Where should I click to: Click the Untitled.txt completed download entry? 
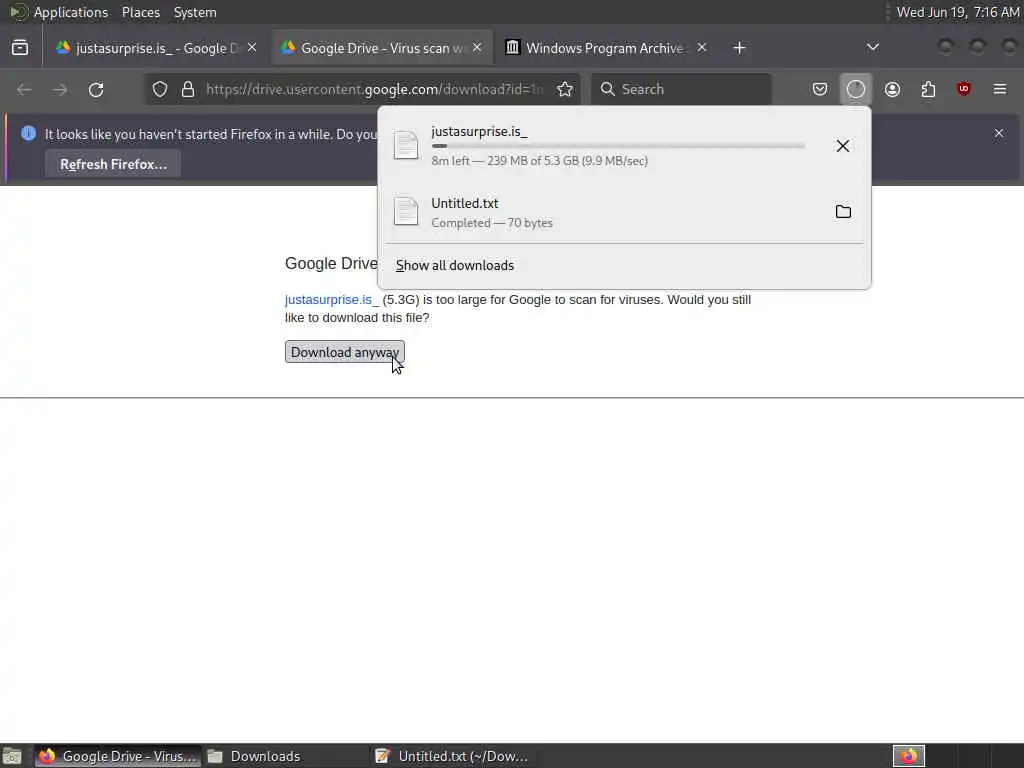[x=624, y=212]
